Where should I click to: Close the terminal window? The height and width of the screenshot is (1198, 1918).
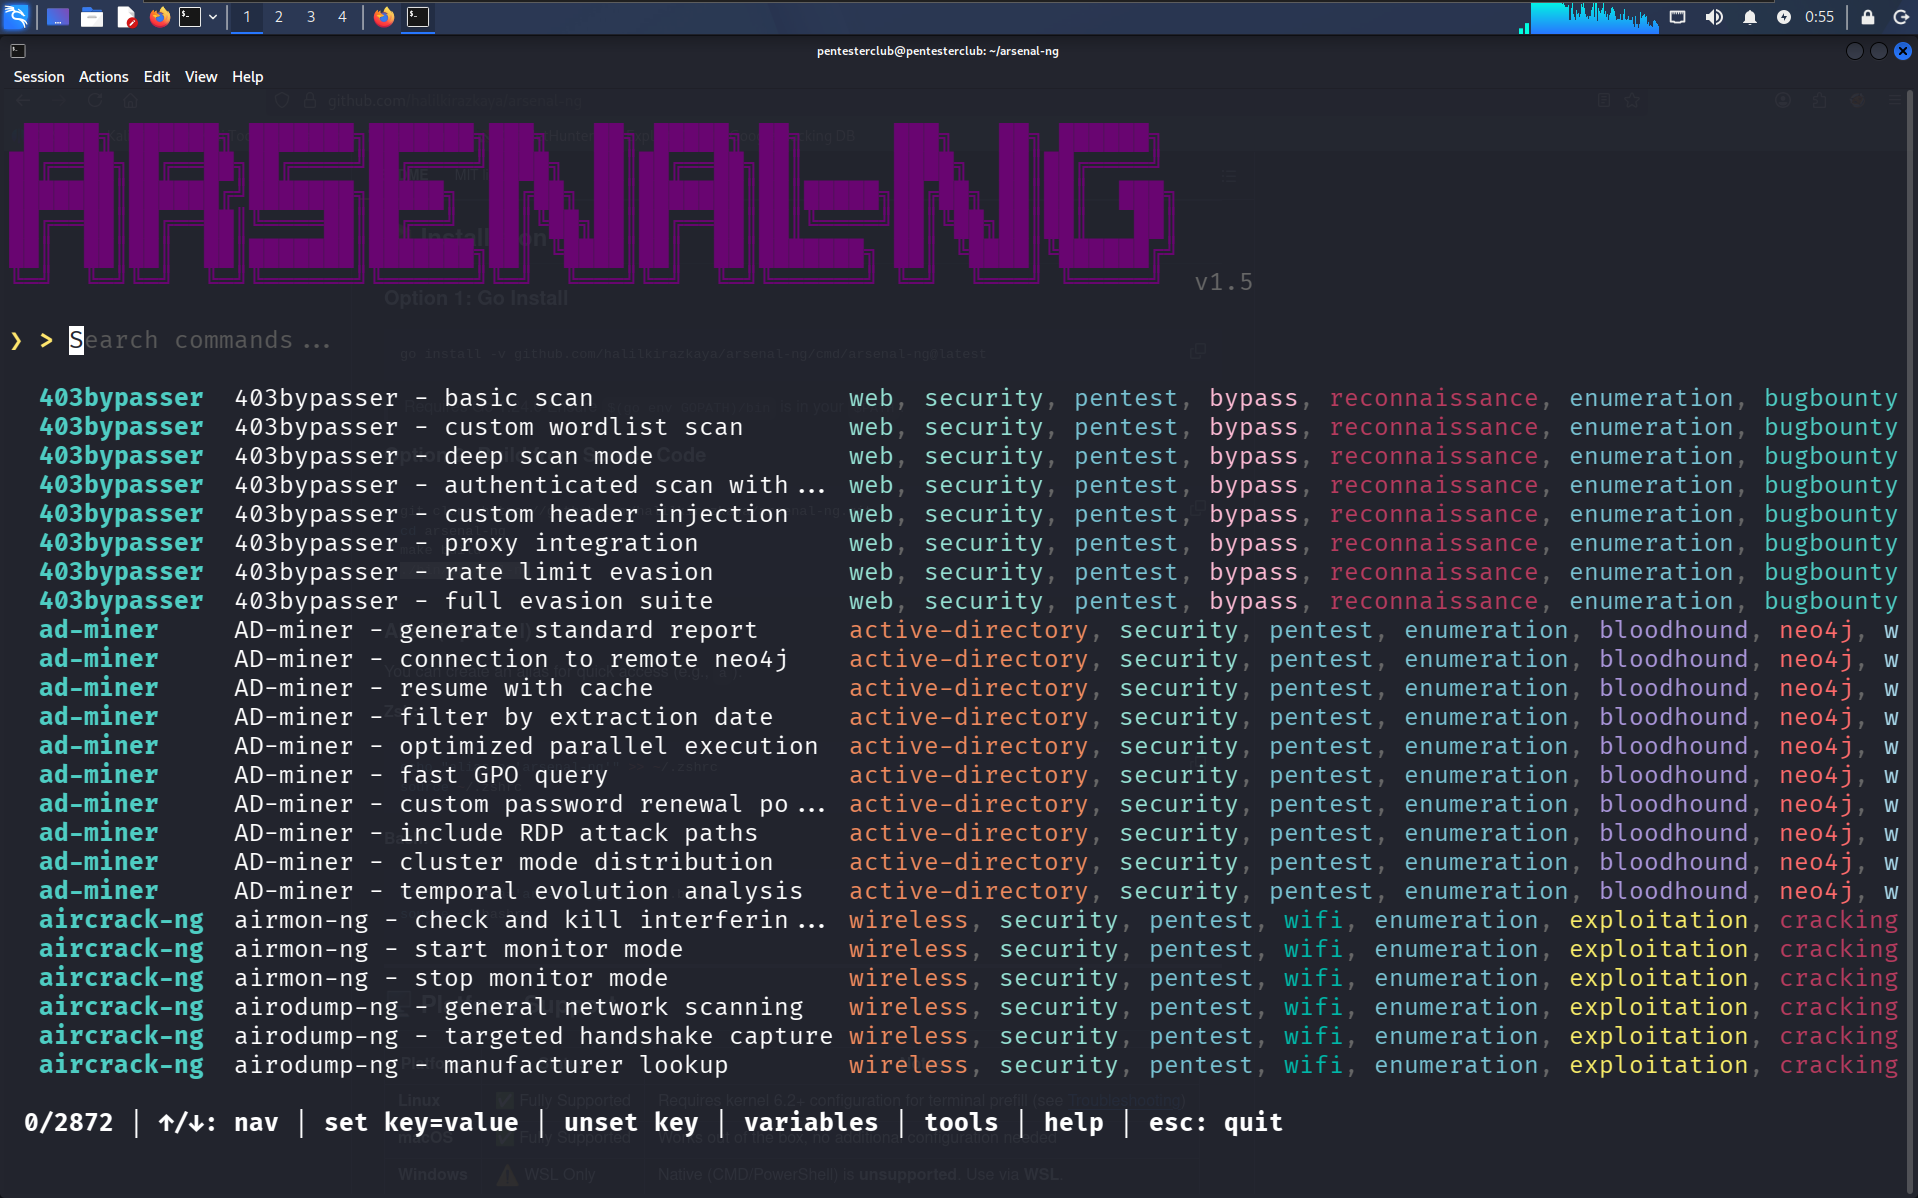click(x=1903, y=51)
